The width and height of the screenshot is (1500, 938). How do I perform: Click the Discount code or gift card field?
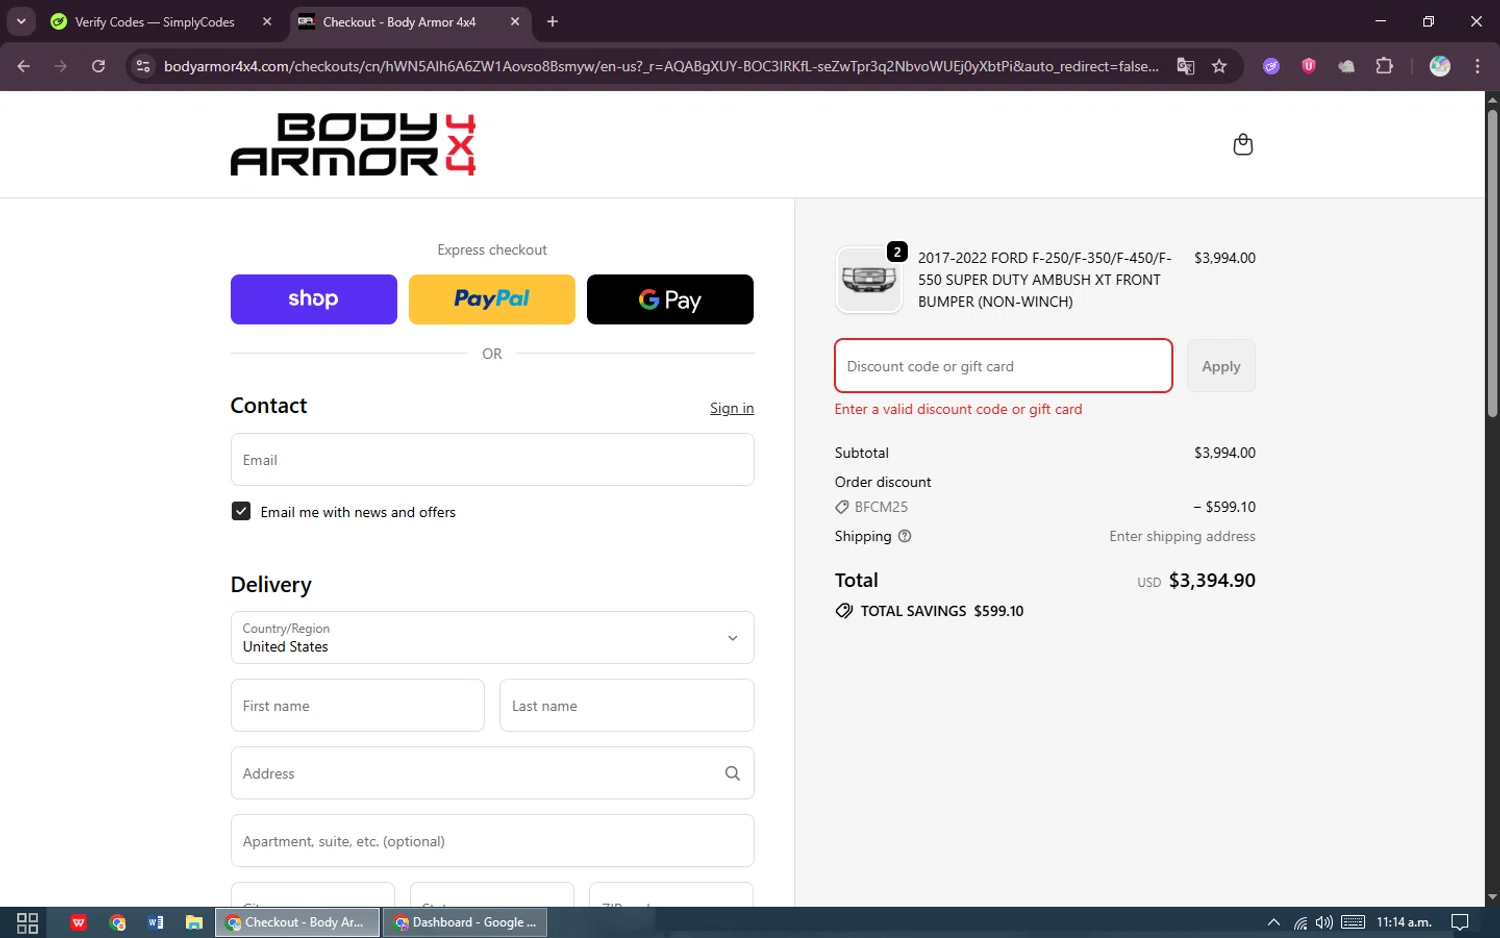(x=1003, y=366)
